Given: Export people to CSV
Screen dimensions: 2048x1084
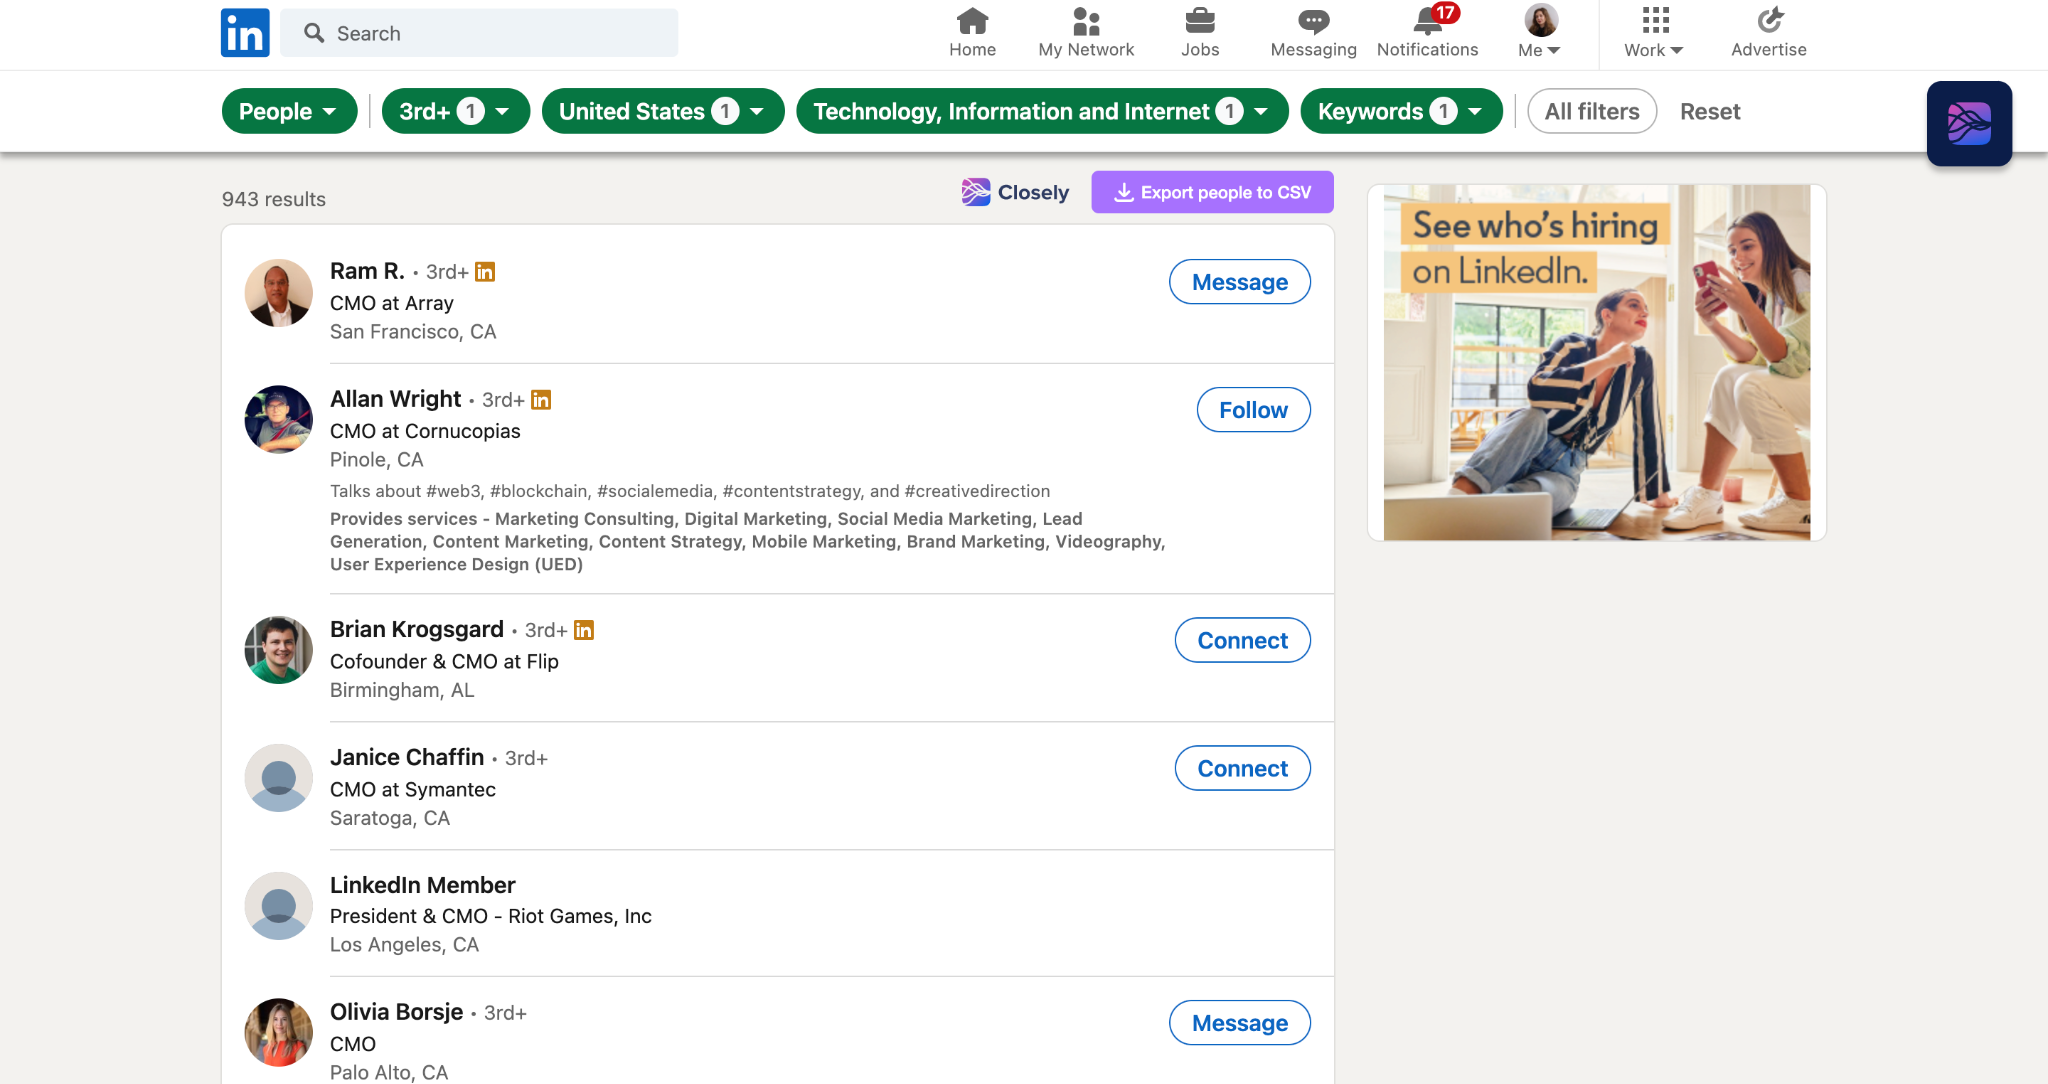Looking at the screenshot, I should [1212, 192].
